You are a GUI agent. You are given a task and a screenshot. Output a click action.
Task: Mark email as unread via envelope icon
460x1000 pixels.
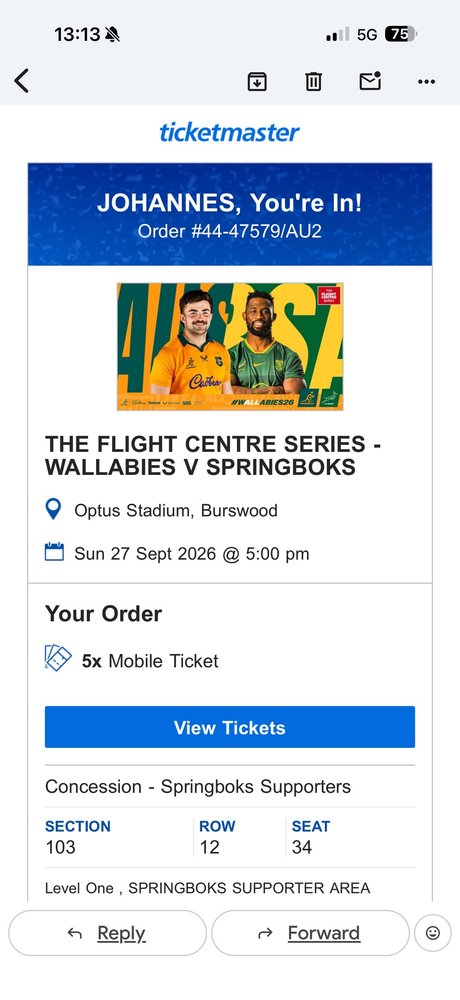coord(370,81)
